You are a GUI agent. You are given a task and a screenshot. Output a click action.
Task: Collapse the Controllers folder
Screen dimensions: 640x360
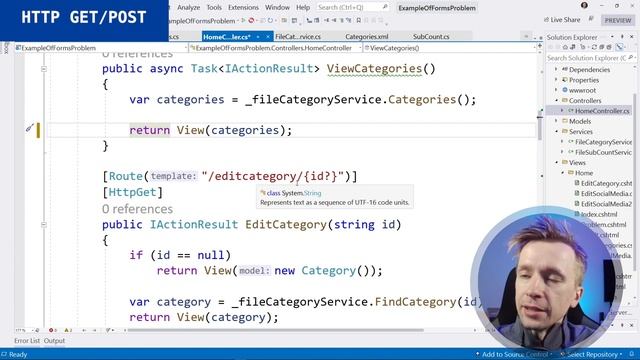556,100
